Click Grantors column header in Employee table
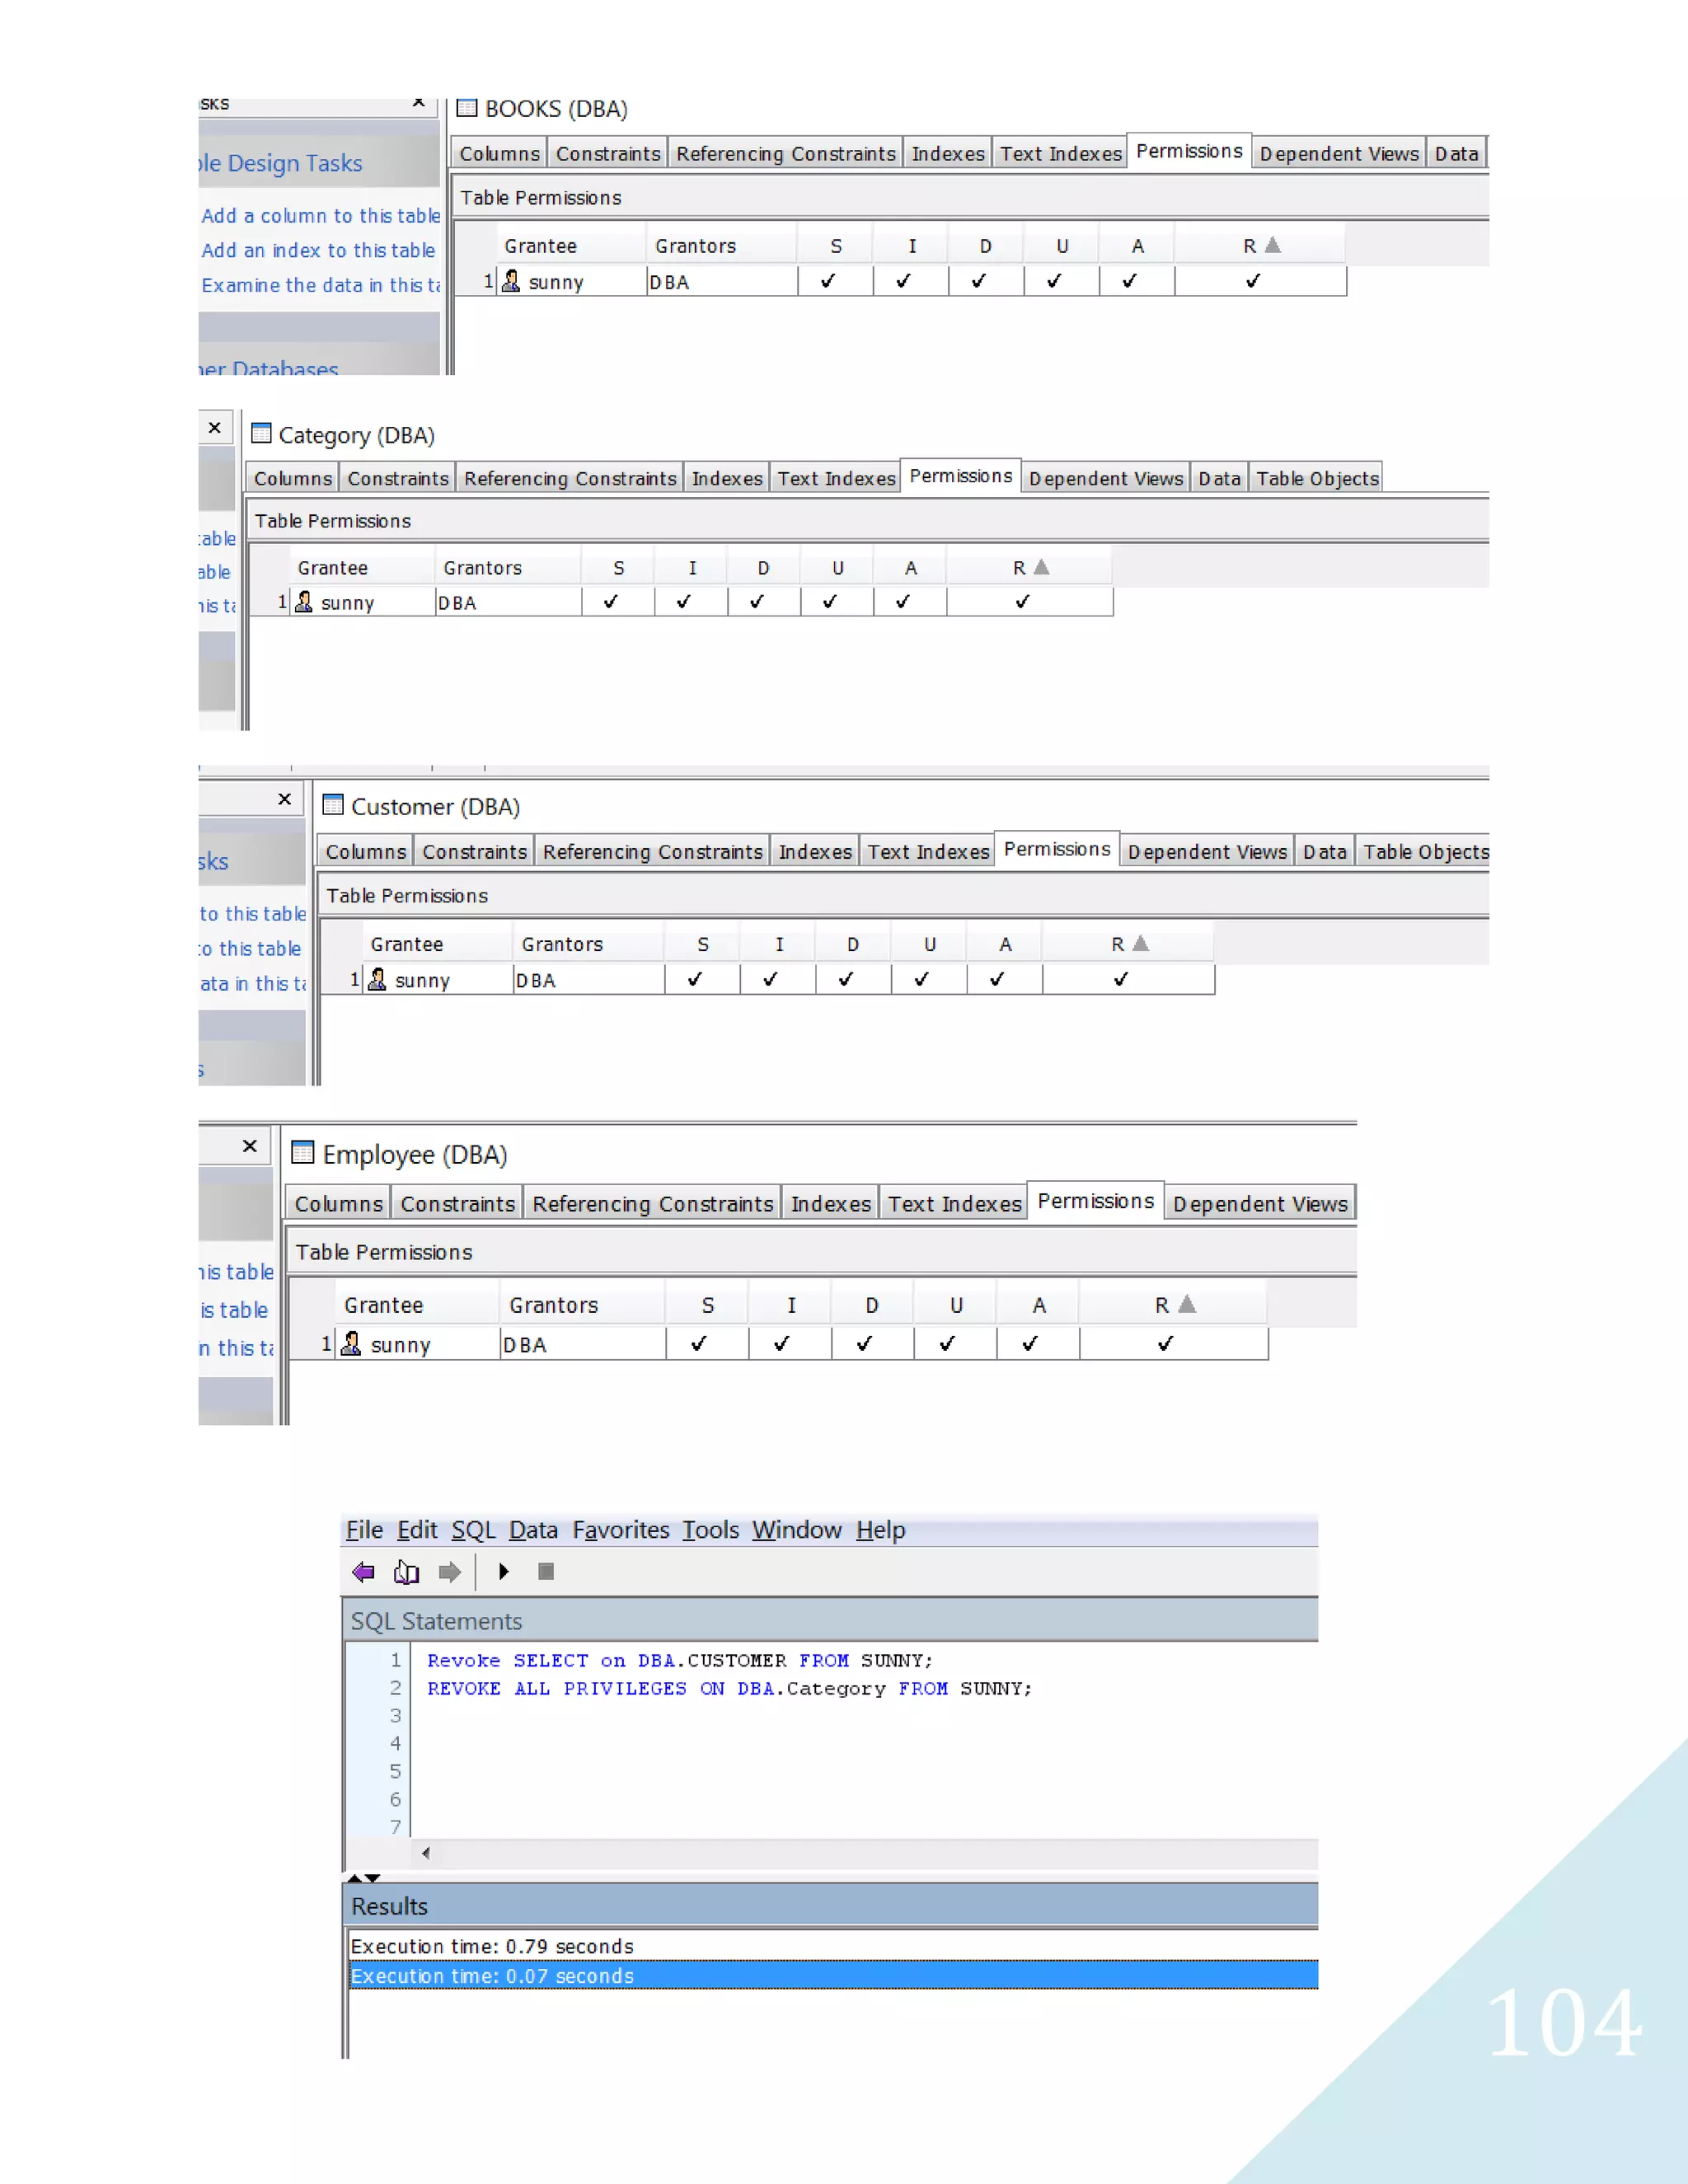This screenshot has height=2184, width=1688. 582,1304
